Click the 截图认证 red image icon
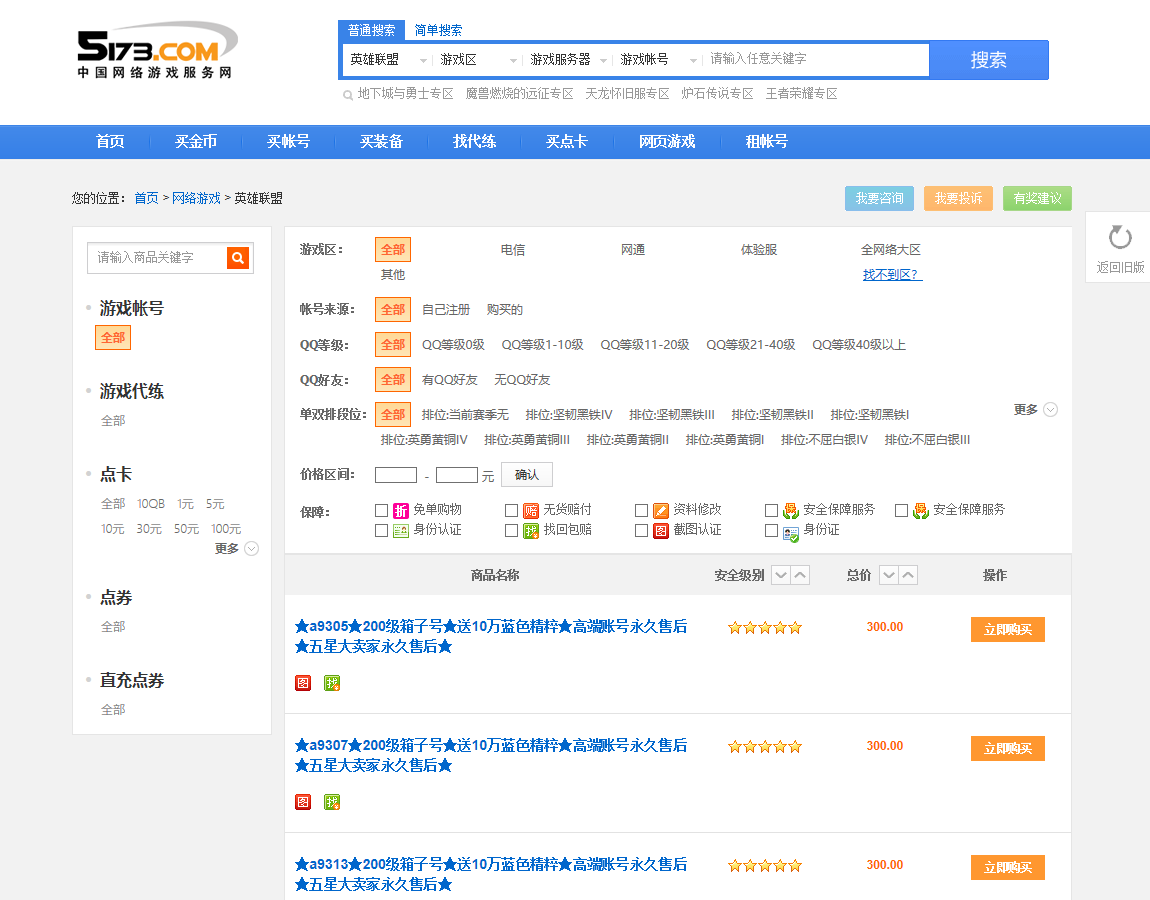 click(661, 530)
